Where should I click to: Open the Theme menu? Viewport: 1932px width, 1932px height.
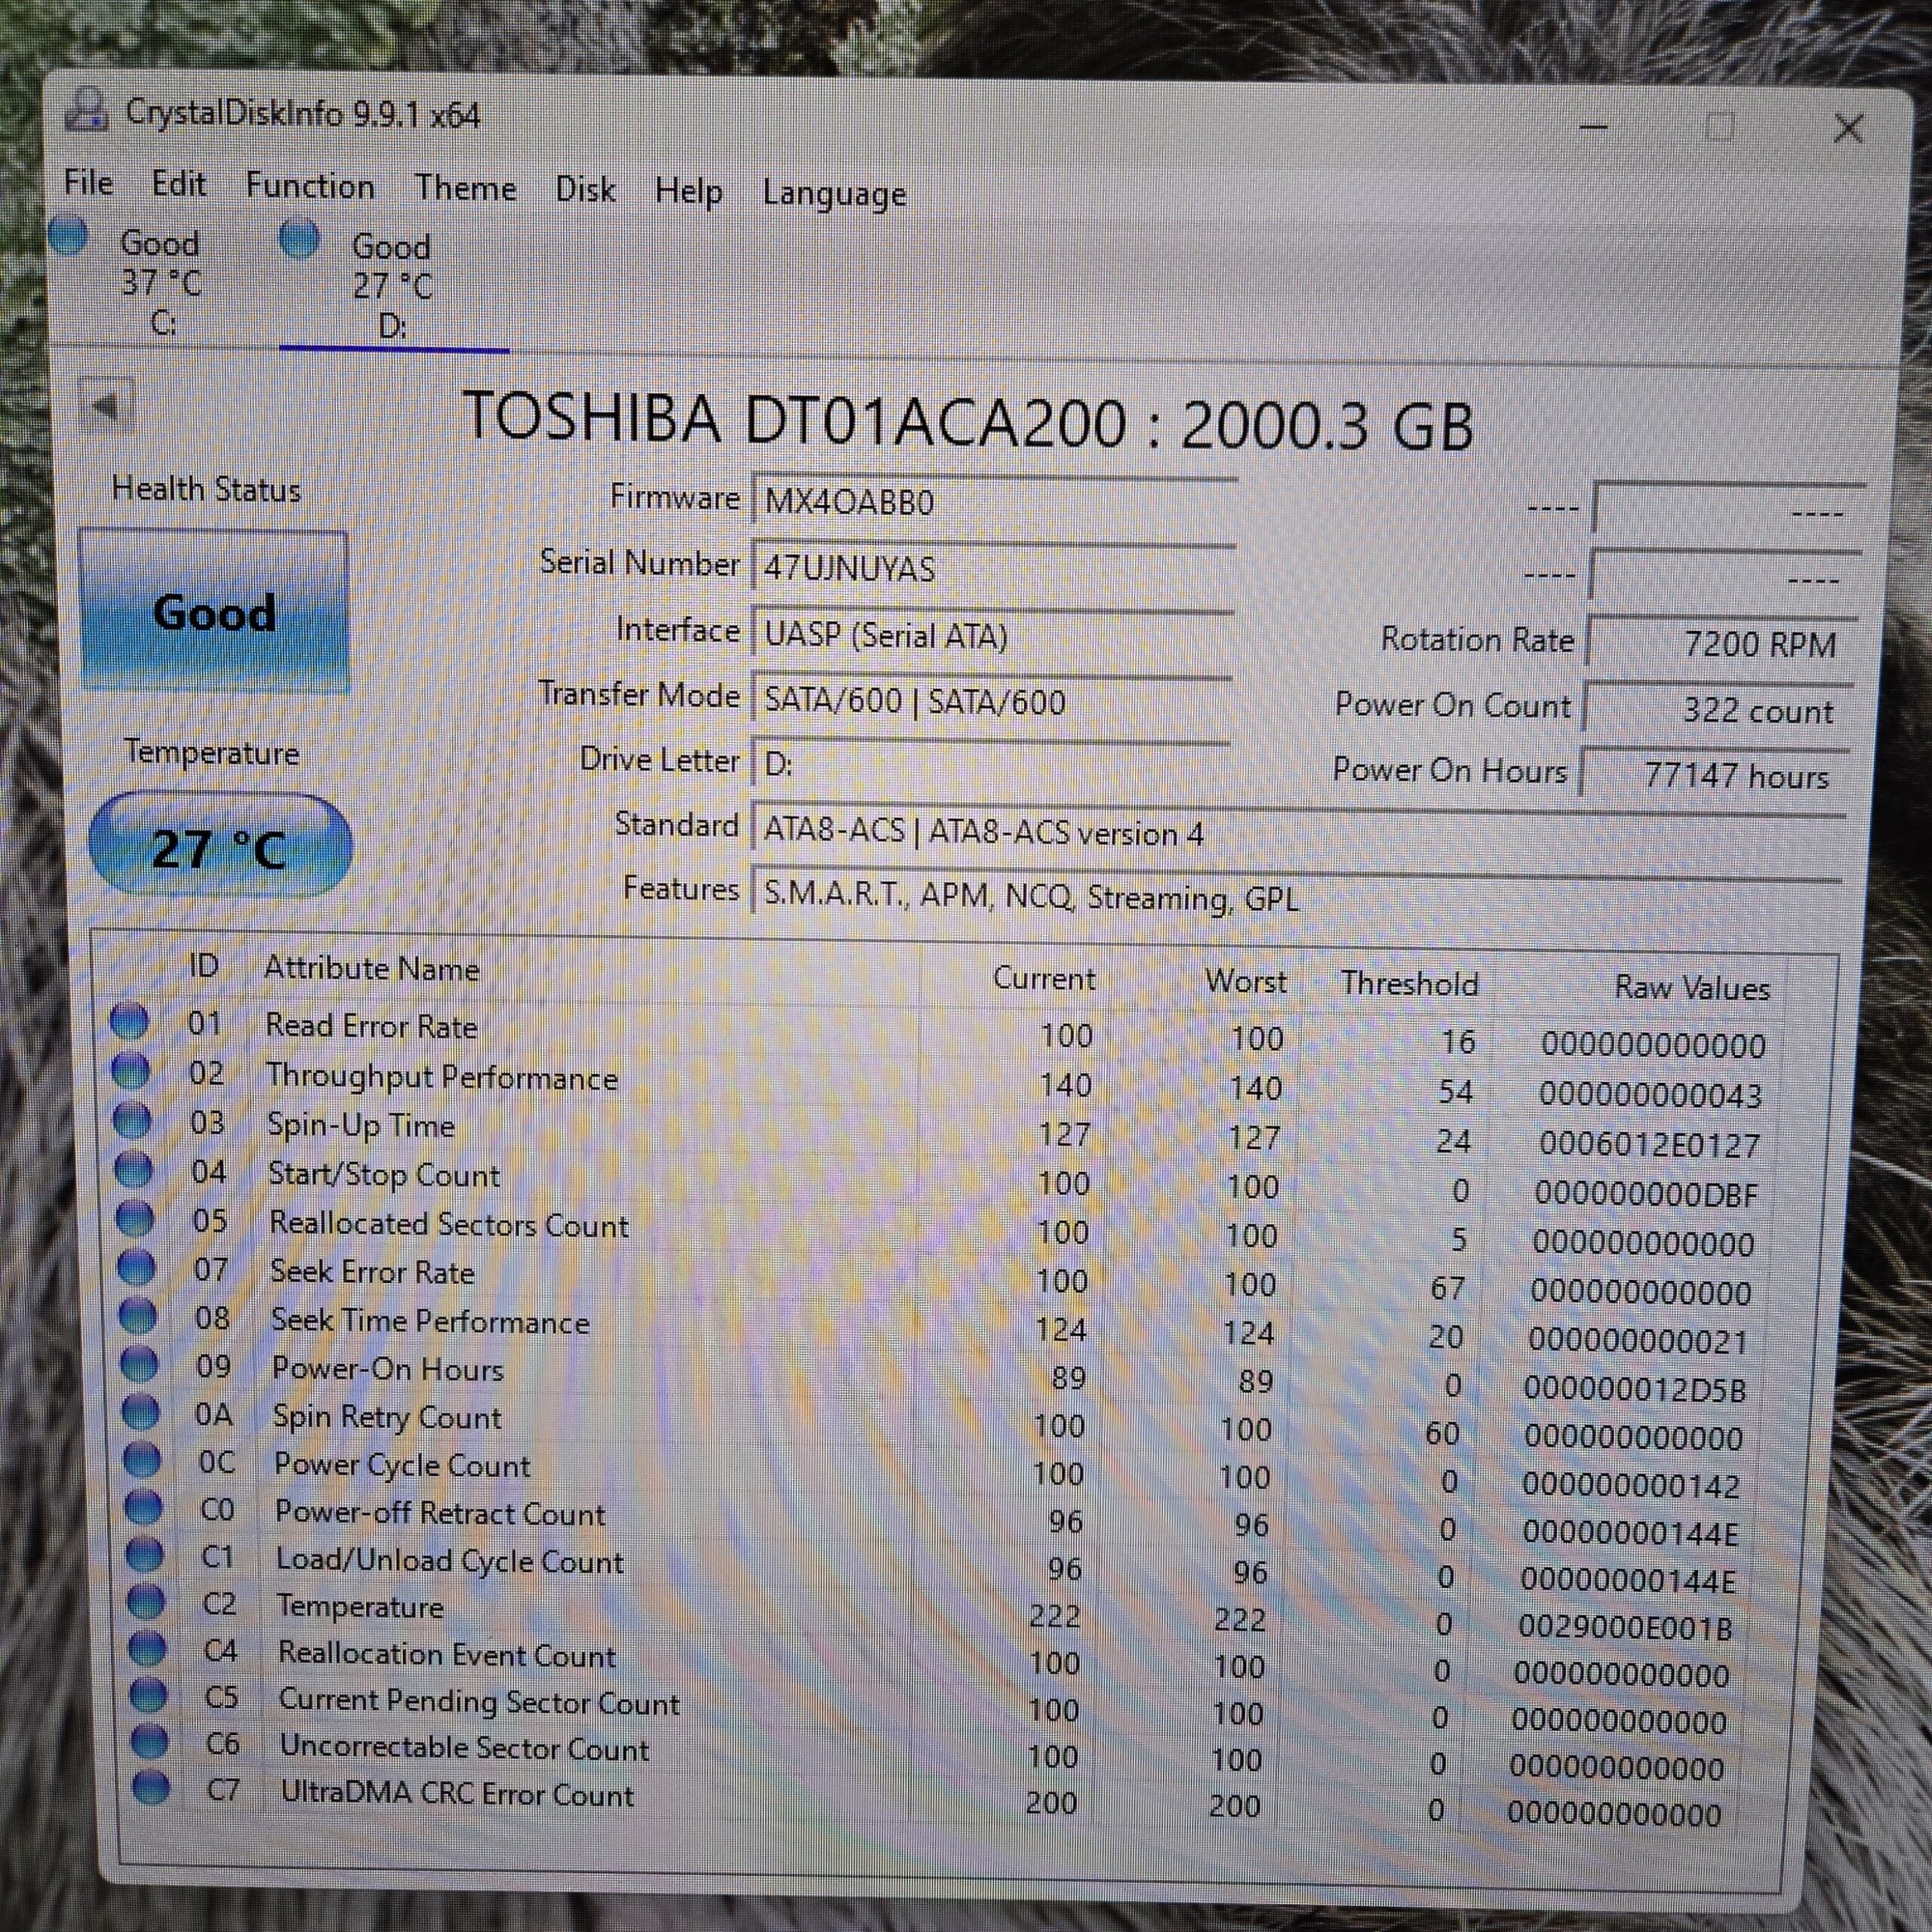tap(466, 188)
